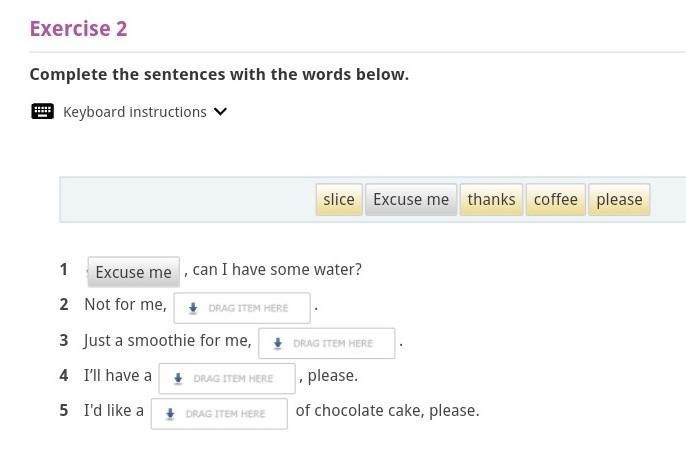Click the drop box after 'I'll have a'
The height and width of the screenshot is (460, 686).
[227, 378]
